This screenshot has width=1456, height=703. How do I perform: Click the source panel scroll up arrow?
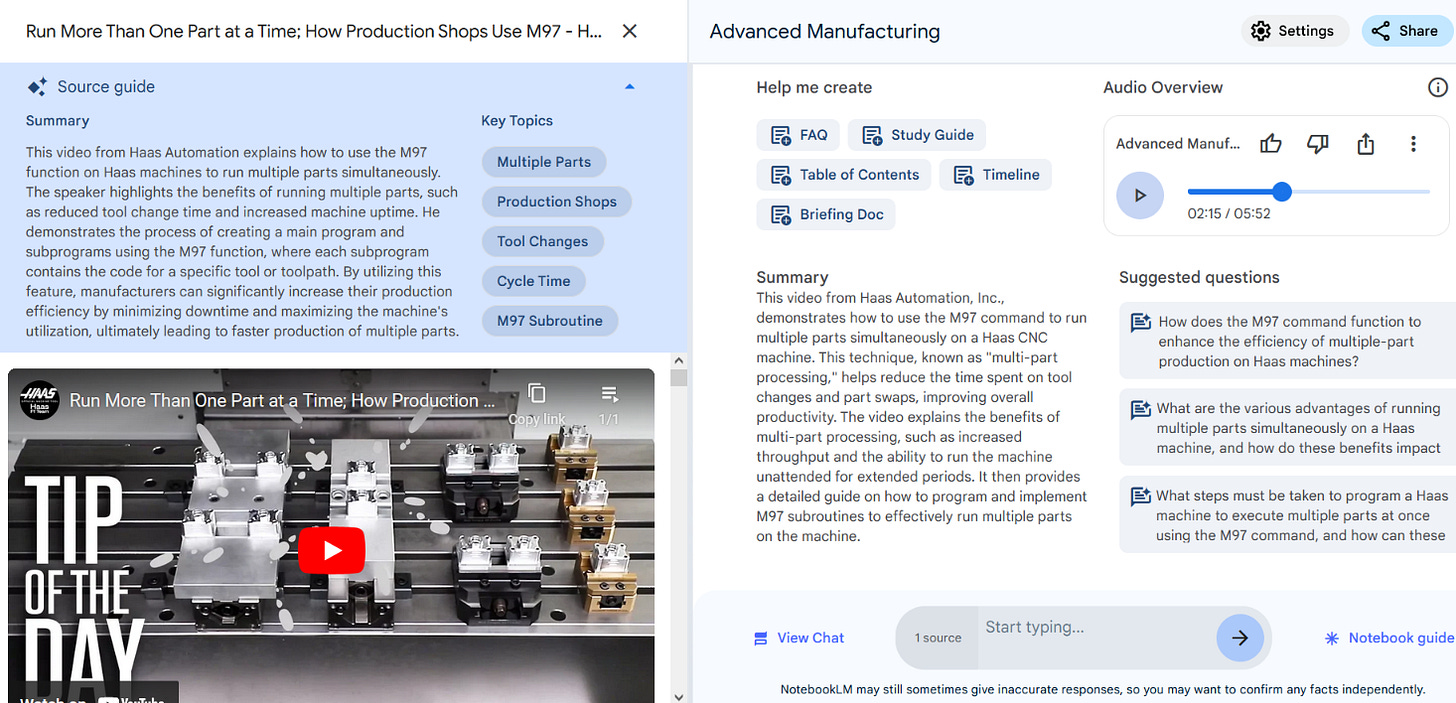[x=679, y=360]
